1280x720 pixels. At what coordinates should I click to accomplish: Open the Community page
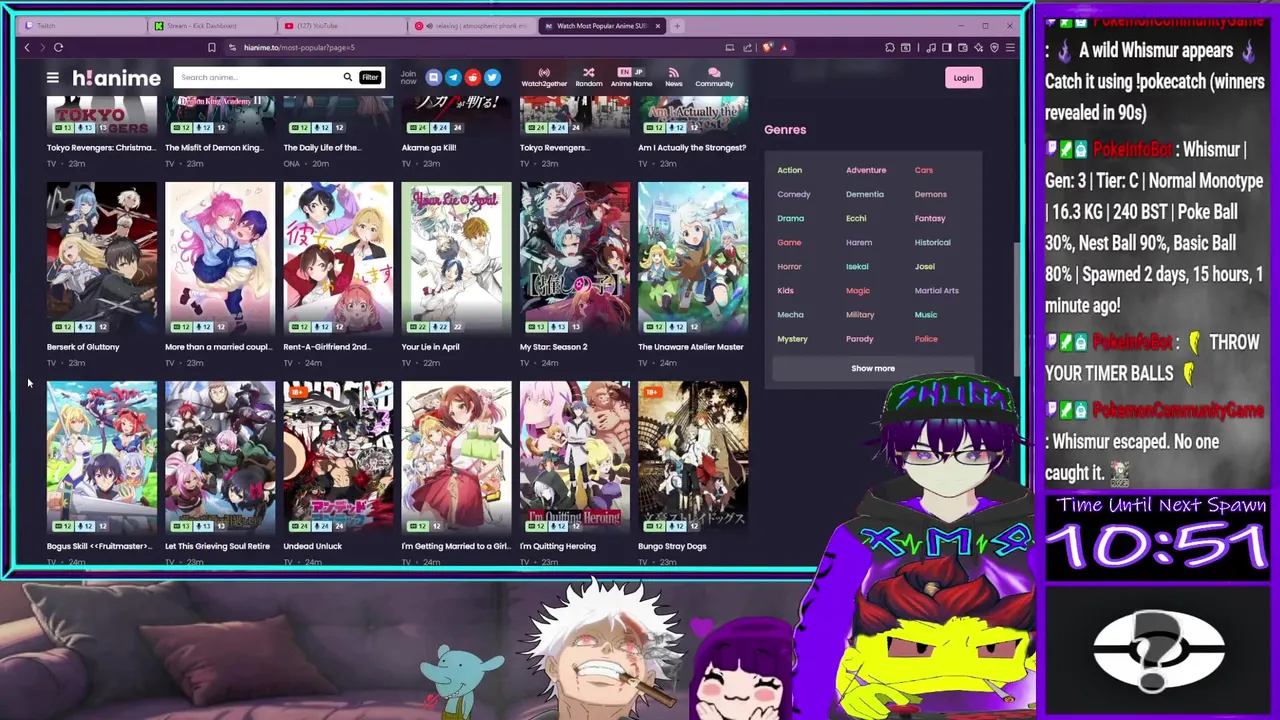click(714, 77)
